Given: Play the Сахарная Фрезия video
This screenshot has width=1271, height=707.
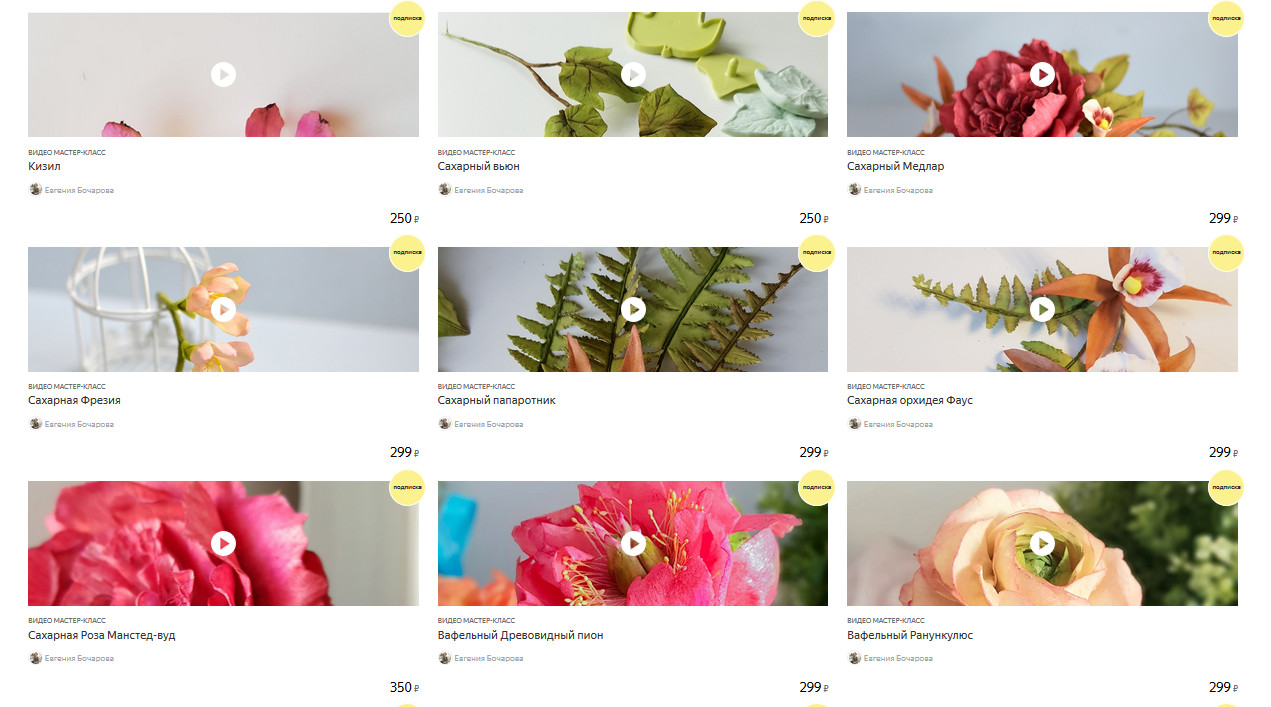Looking at the screenshot, I should pyautogui.click(x=223, y=309).
